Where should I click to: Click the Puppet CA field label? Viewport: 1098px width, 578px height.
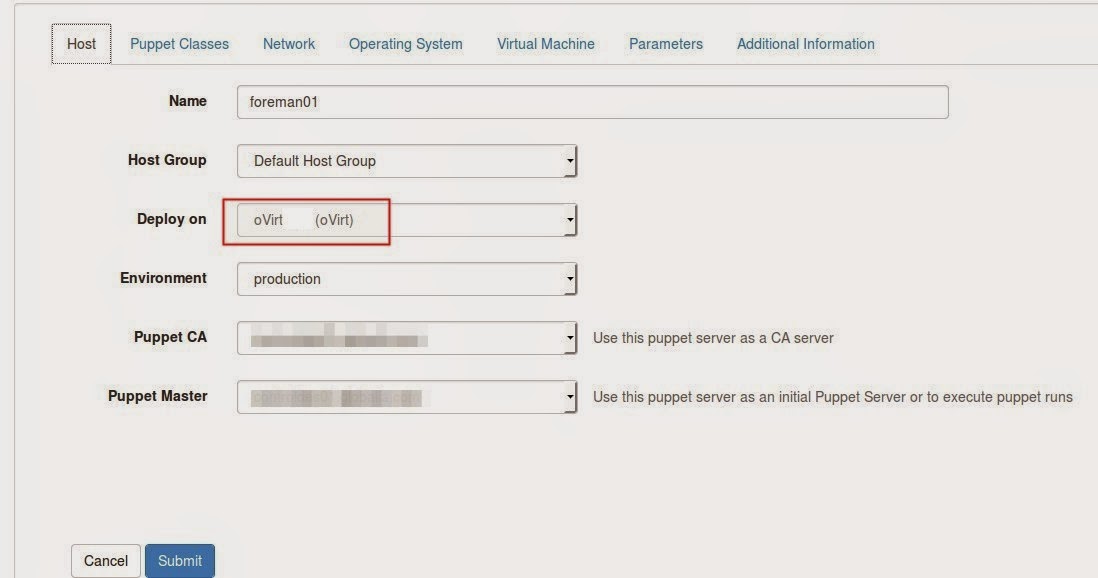tap(170, 337)
